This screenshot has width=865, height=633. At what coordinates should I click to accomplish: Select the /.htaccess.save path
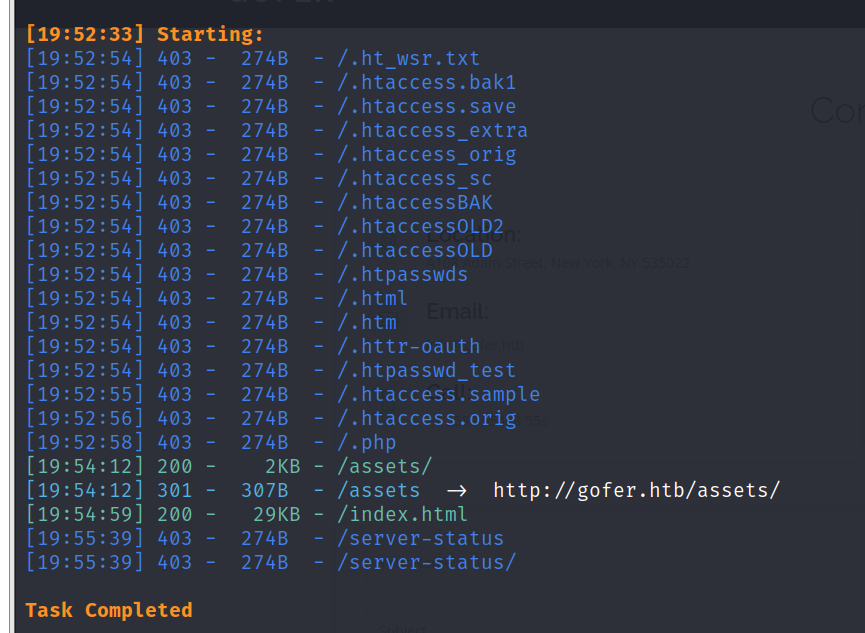pyautogui.click(x=426, y=107)
